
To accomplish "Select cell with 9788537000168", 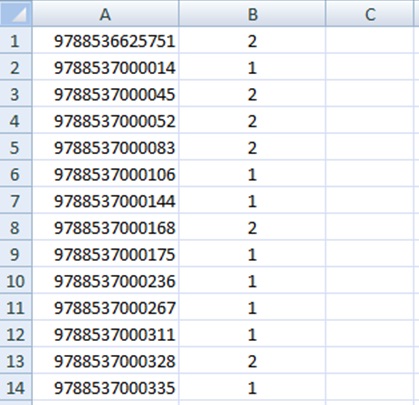I will coord(106,227).
